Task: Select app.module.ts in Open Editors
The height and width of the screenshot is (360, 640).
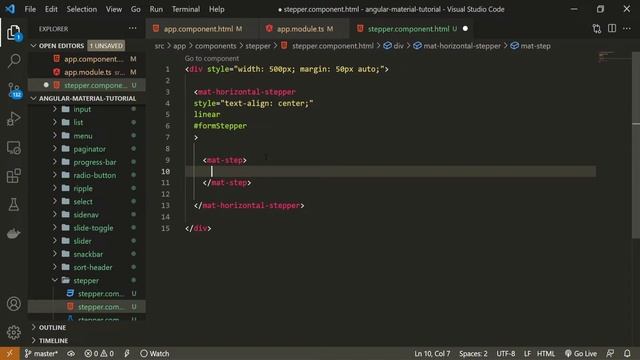Action: [x=87, y=72]
